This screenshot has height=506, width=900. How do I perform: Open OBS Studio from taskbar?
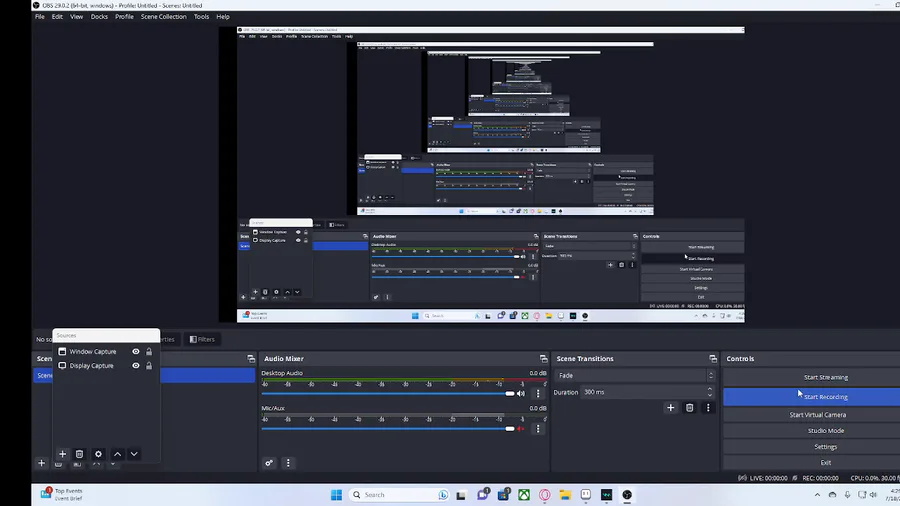(627, 495)
